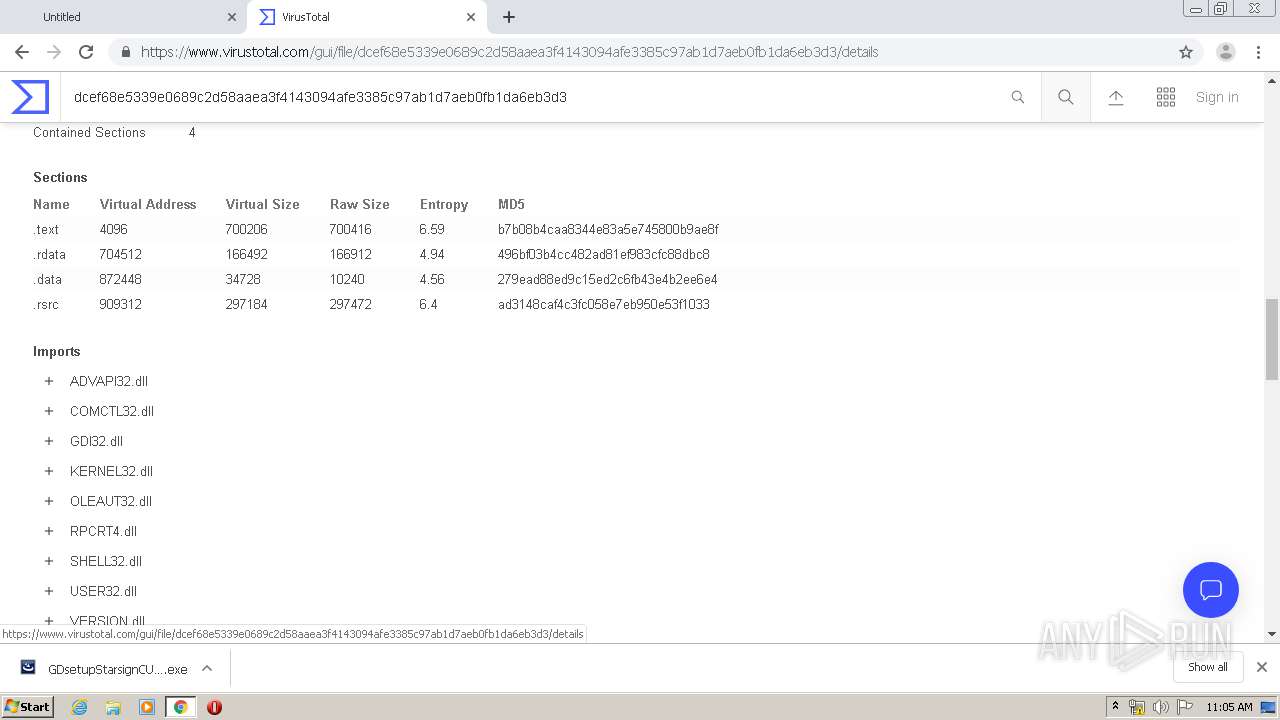Select MD5 ad3148caf4c3fc058e7eb950e53f1033
Viewport: 1280px width, 720px height.
(604, 304)
